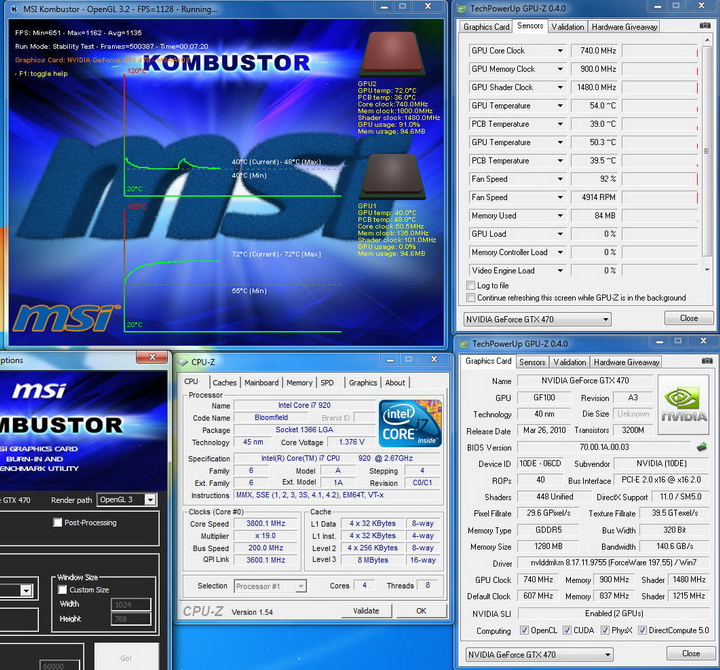Open the GPU Load sensor dropdown
Image resolution: width=720 pixels, height=670 pixels.
(560, 234)
